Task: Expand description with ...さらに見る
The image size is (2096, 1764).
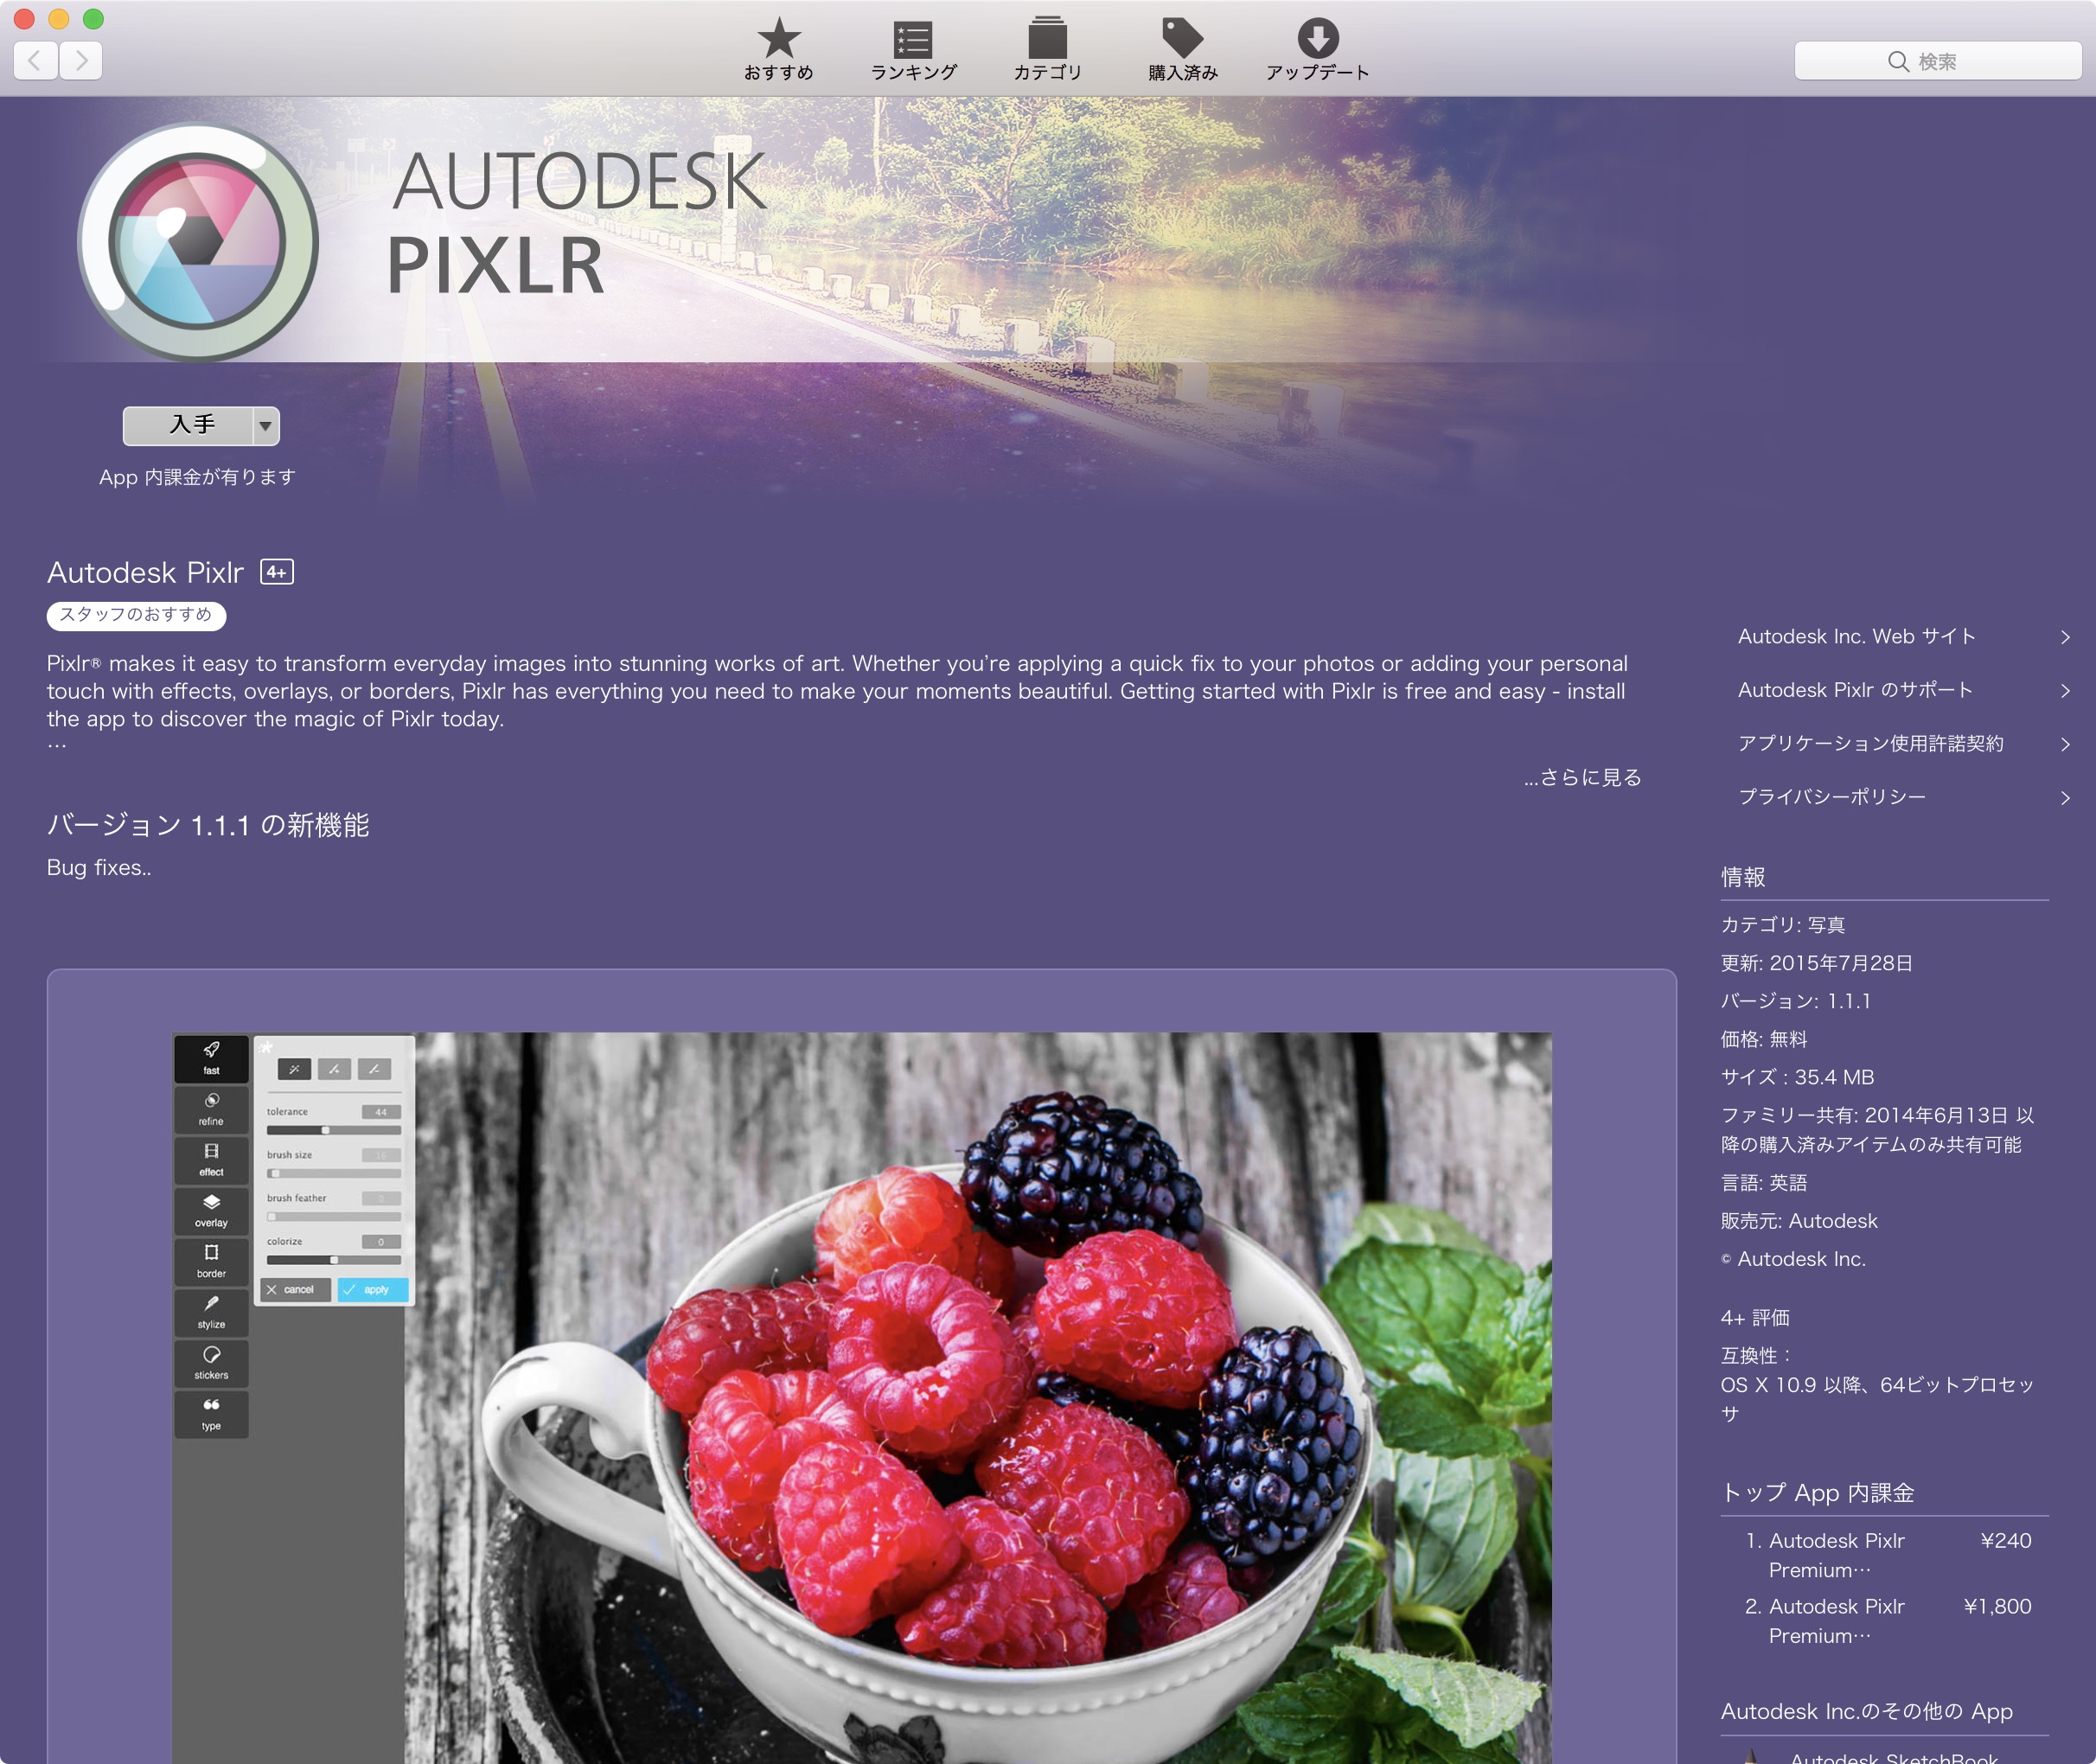Action: pyautogui.click(x=1582, y=777)
